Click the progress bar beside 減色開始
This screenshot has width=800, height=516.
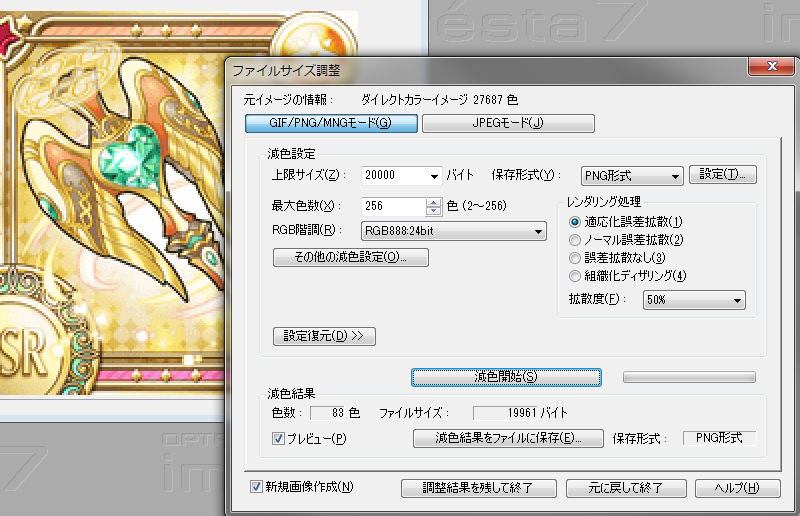click(689, 377)
